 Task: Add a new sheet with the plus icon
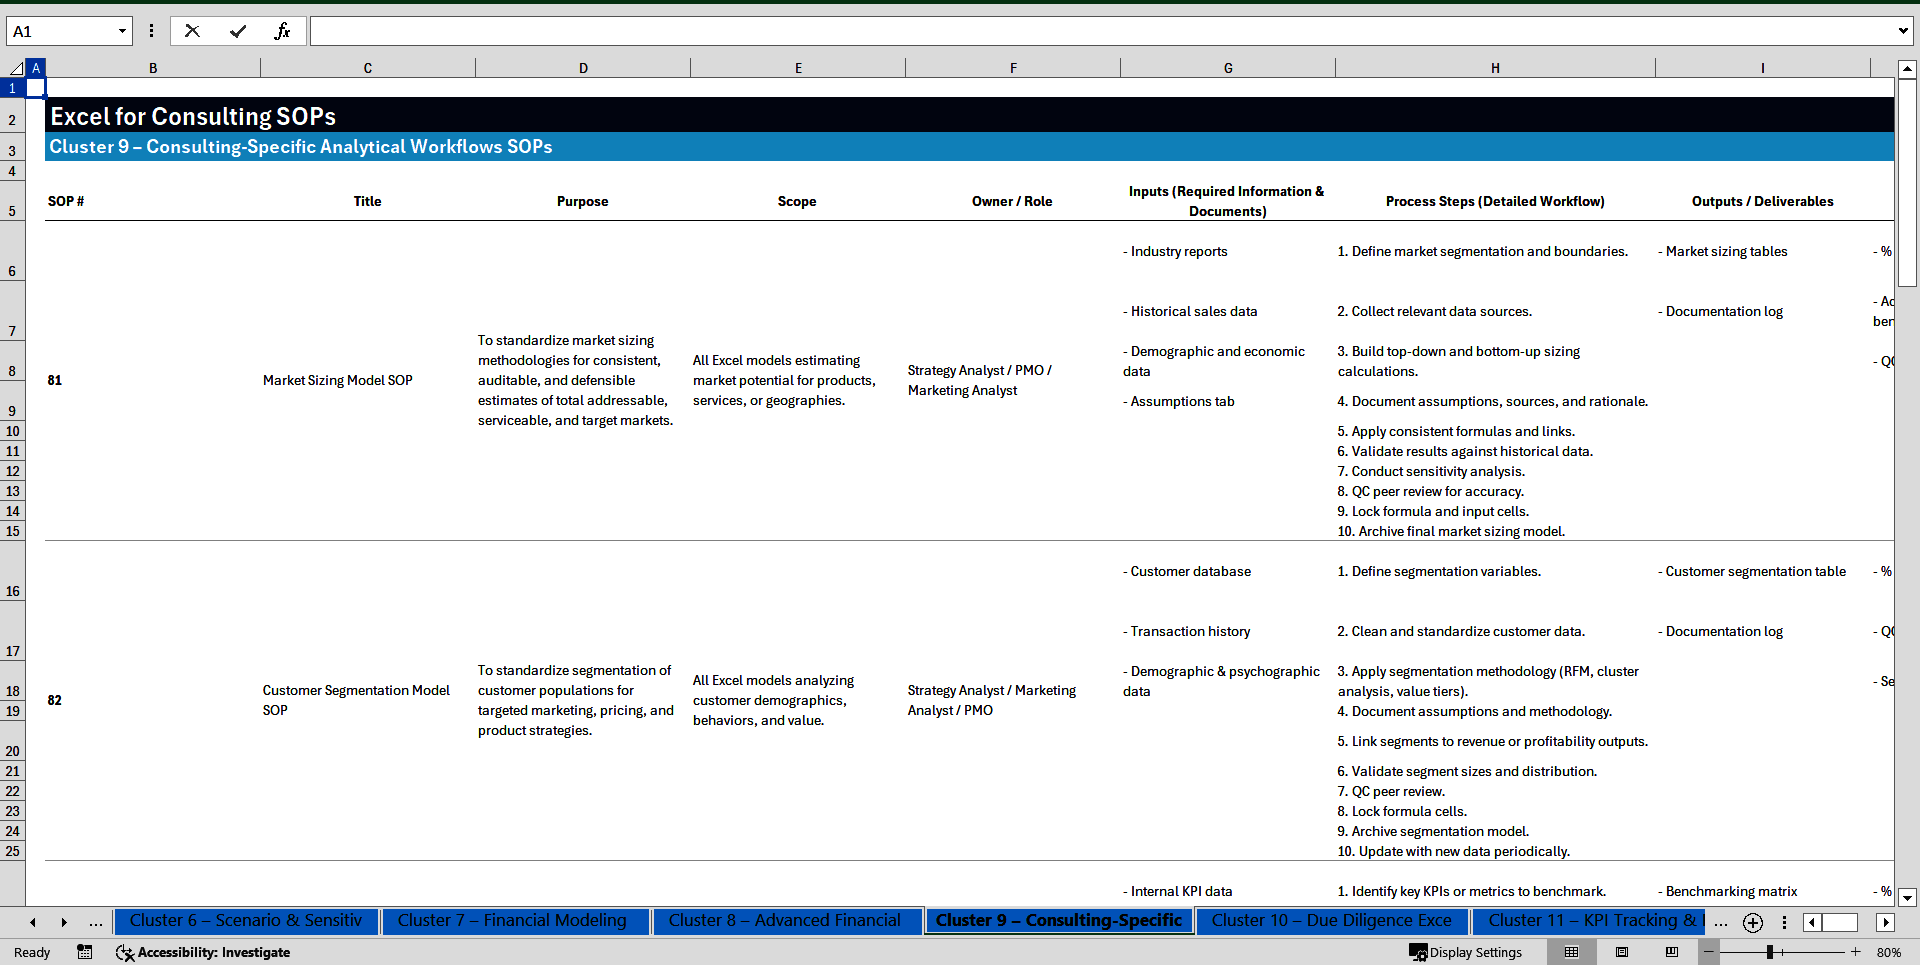point(1752,923)
